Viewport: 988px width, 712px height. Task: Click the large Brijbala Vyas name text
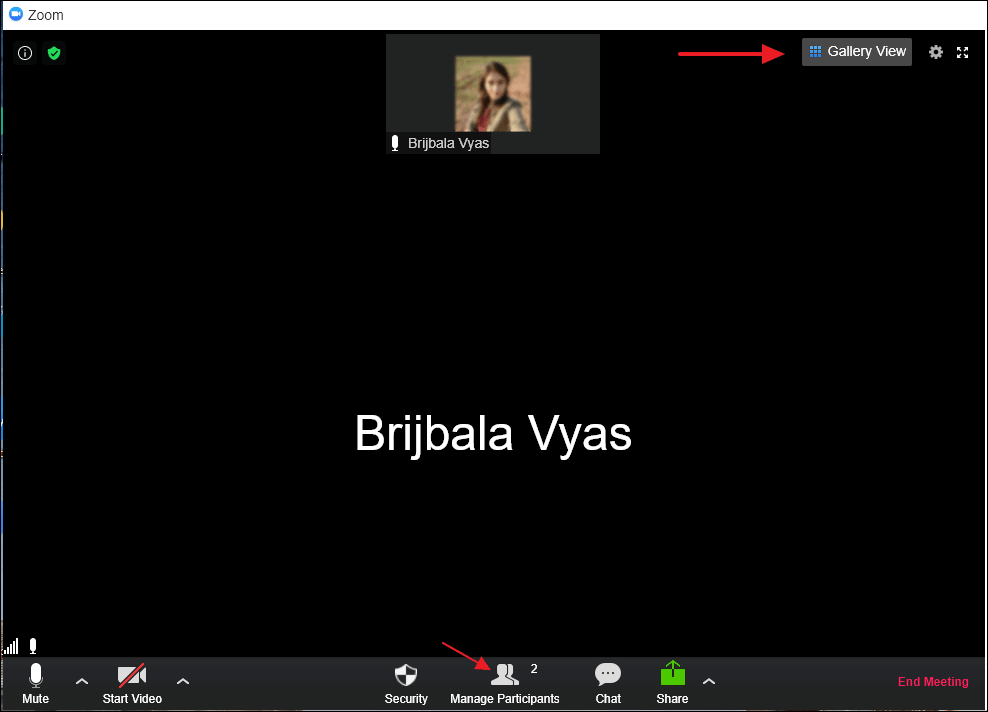pyautogui.click(x=493, y=434)
